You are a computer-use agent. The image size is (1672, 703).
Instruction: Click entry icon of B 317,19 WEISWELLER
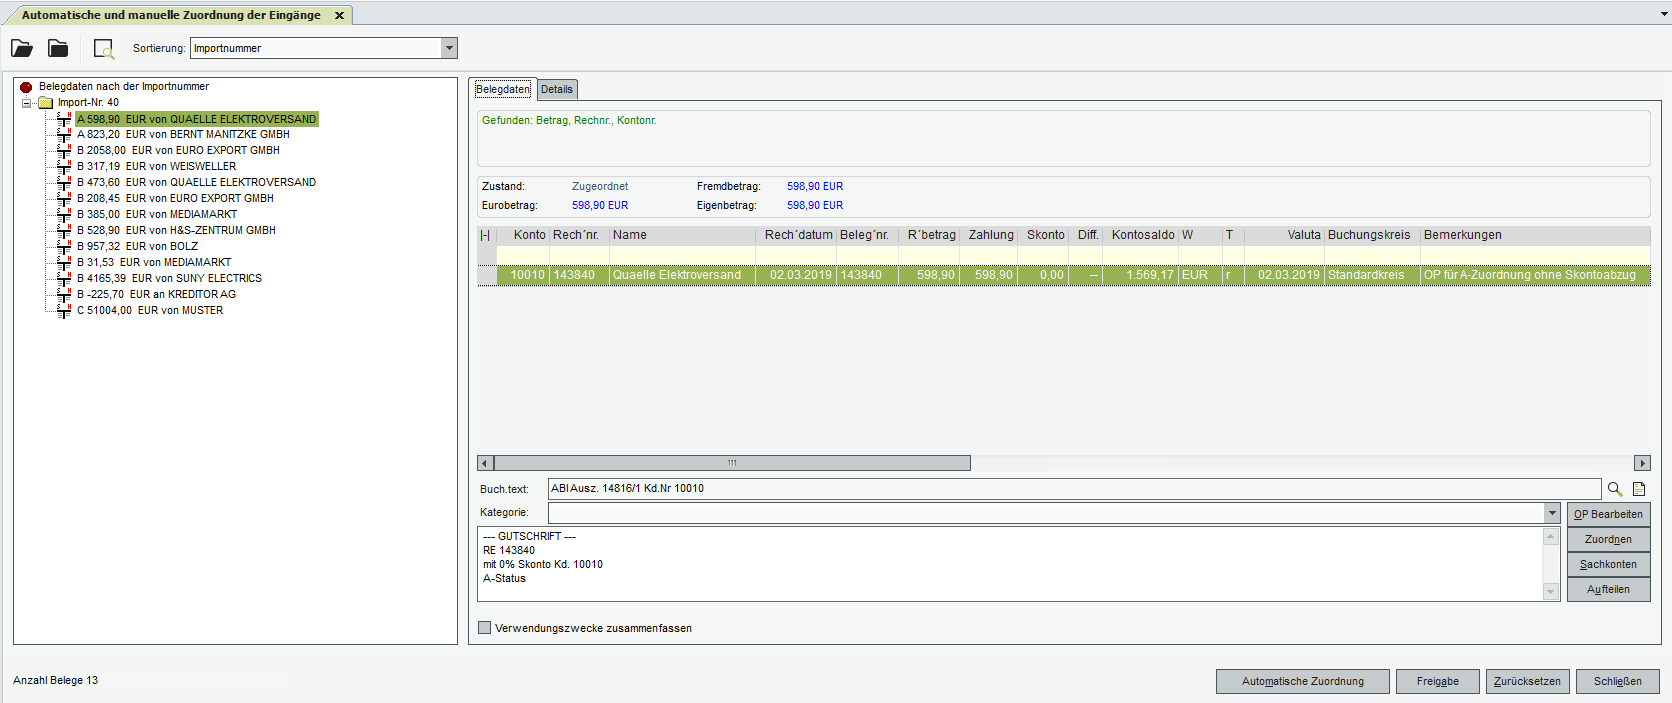tap(64, 167)
